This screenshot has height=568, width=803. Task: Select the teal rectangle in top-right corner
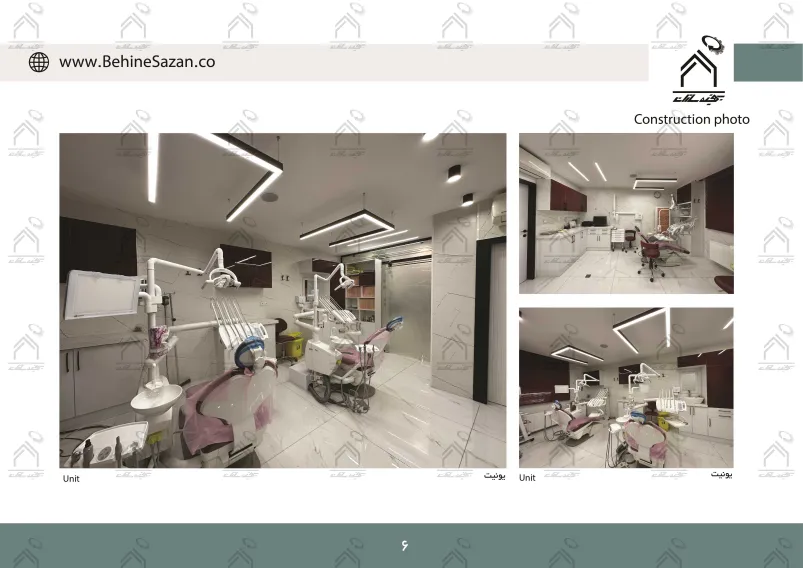click(x=768, y=62)
